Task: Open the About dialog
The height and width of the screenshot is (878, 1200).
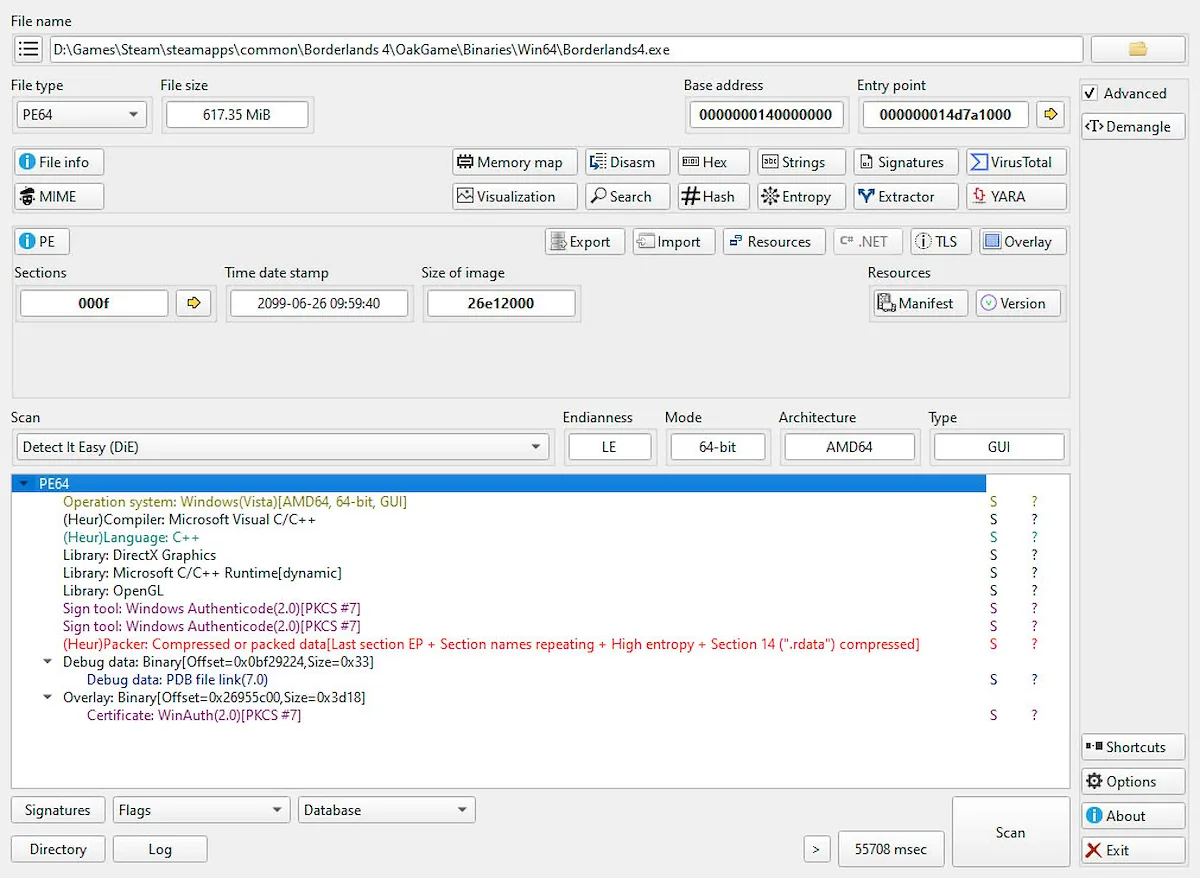Action: 1133,816
